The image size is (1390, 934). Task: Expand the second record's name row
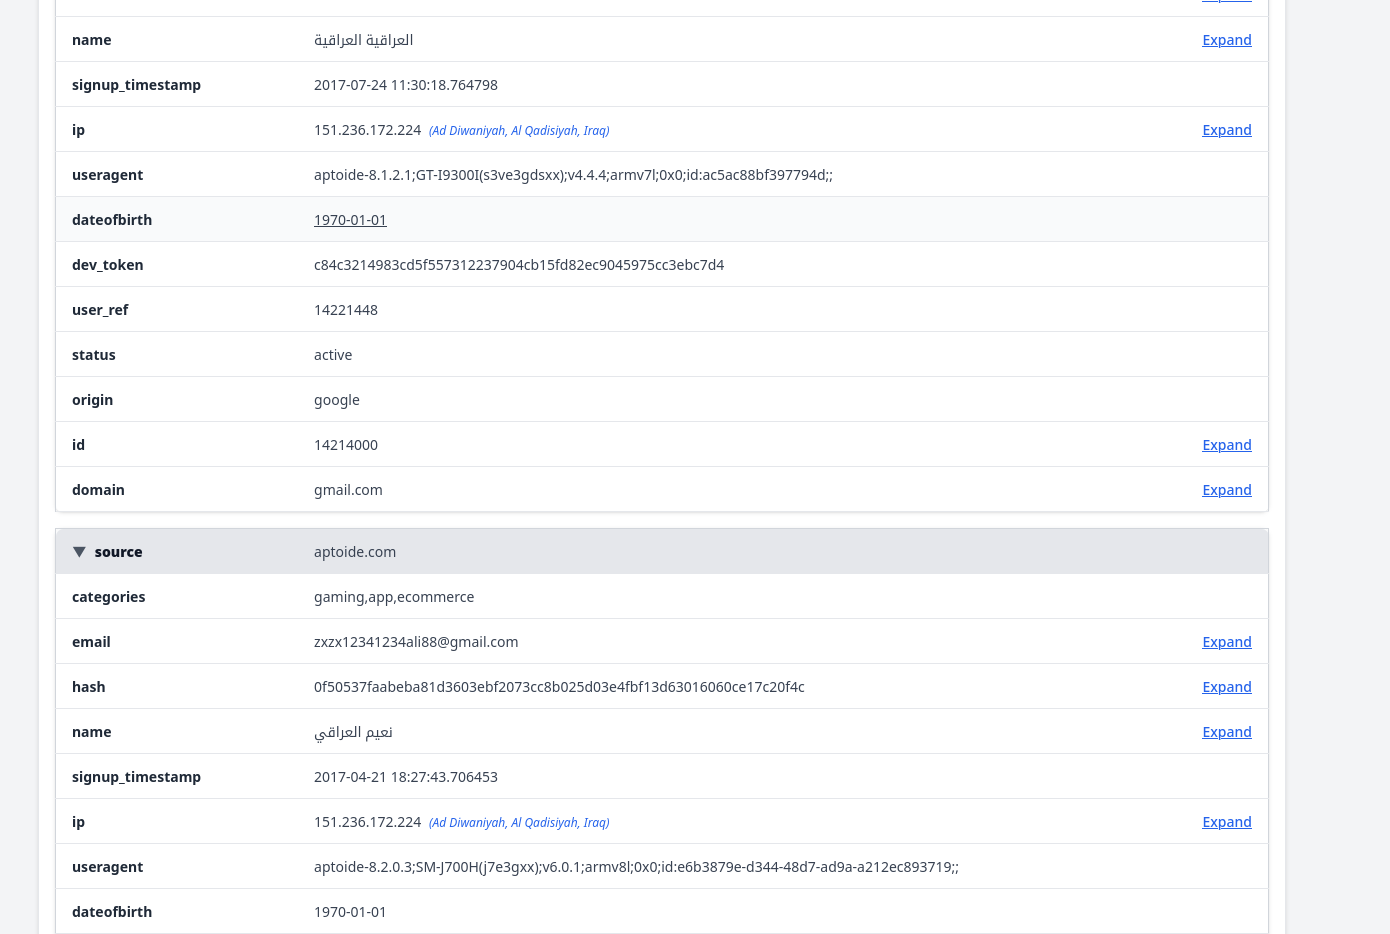point(1226,732)
